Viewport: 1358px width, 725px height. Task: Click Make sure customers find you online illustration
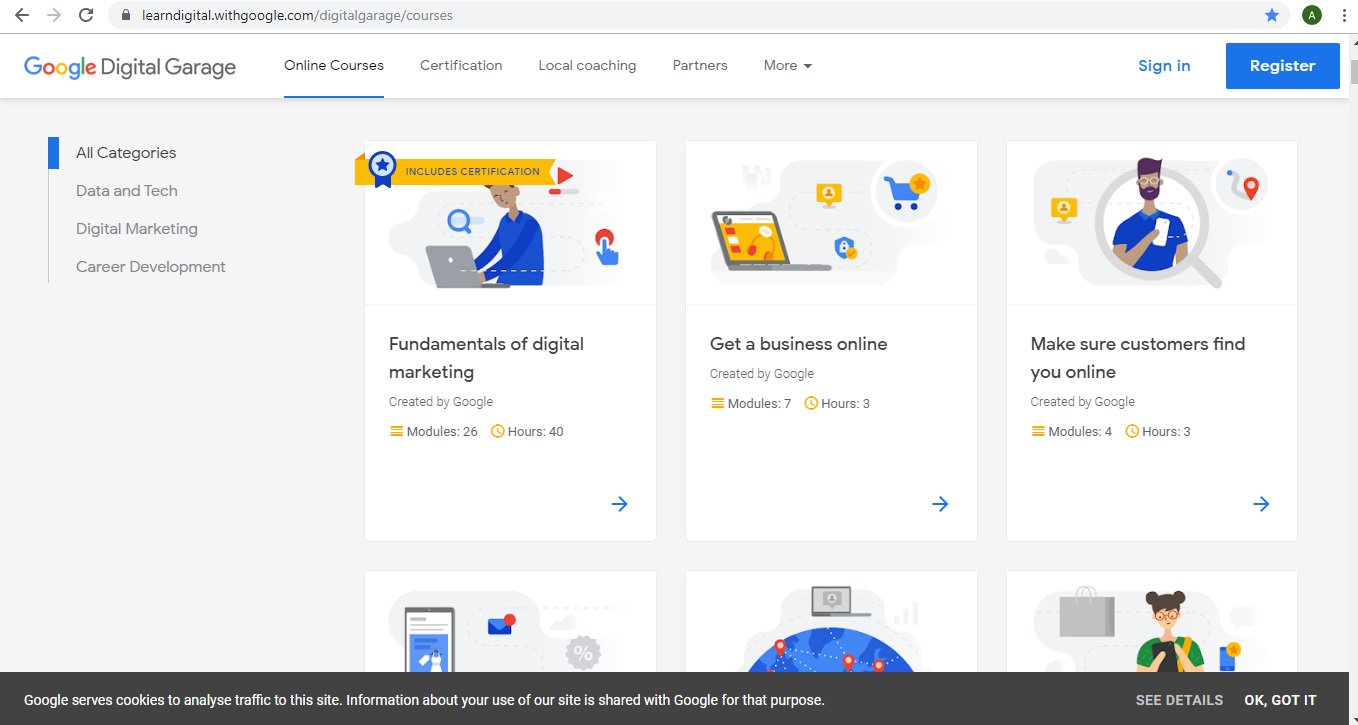(1152, 223)
